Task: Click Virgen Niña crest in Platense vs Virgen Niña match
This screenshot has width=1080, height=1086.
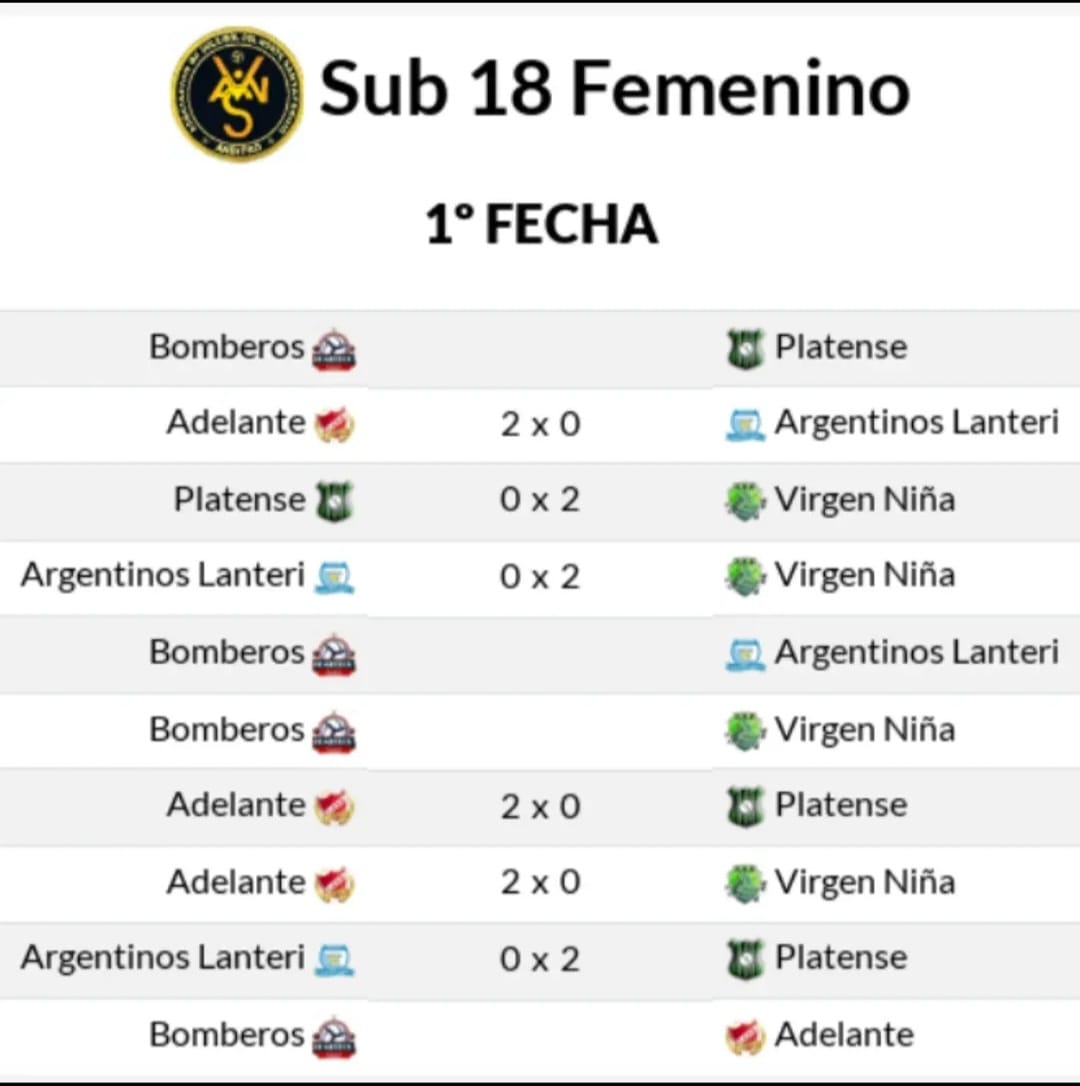Action: (744, 501)
